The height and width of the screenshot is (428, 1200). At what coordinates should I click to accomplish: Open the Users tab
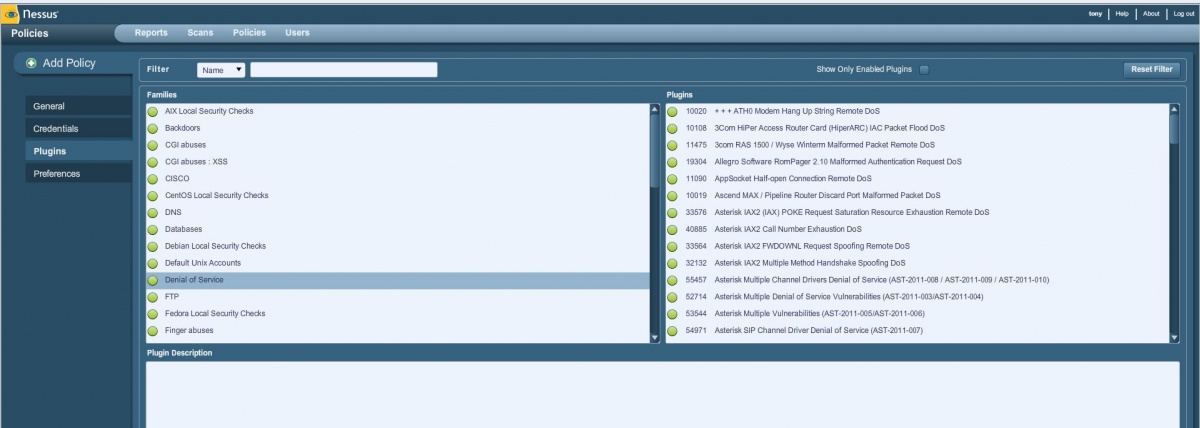(x=297, y=33)
